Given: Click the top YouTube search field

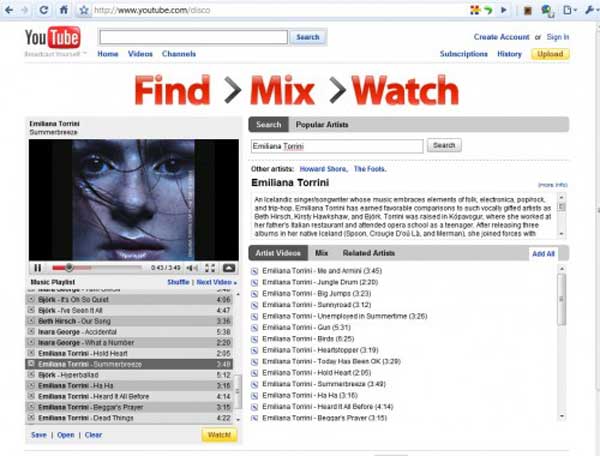Looking at the screenshot, I should 194,37.
